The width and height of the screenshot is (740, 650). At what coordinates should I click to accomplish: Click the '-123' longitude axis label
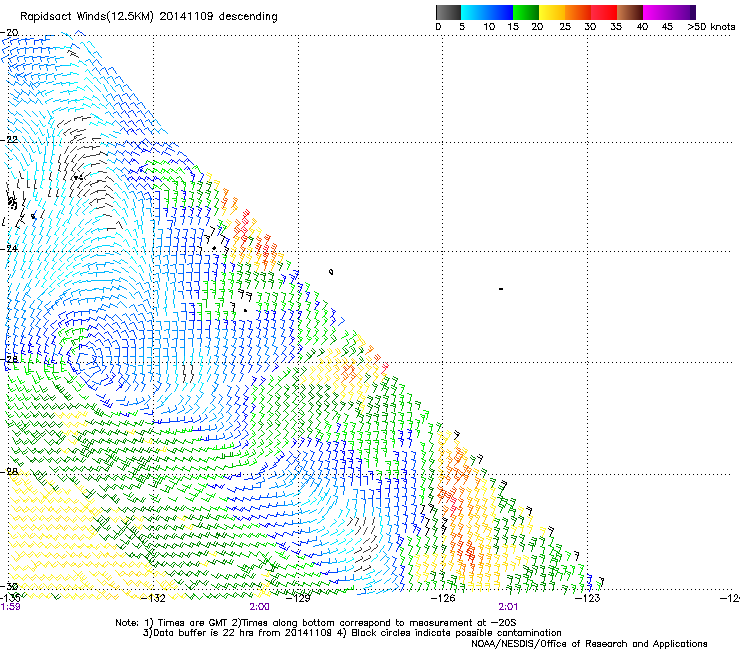[588, 599]
